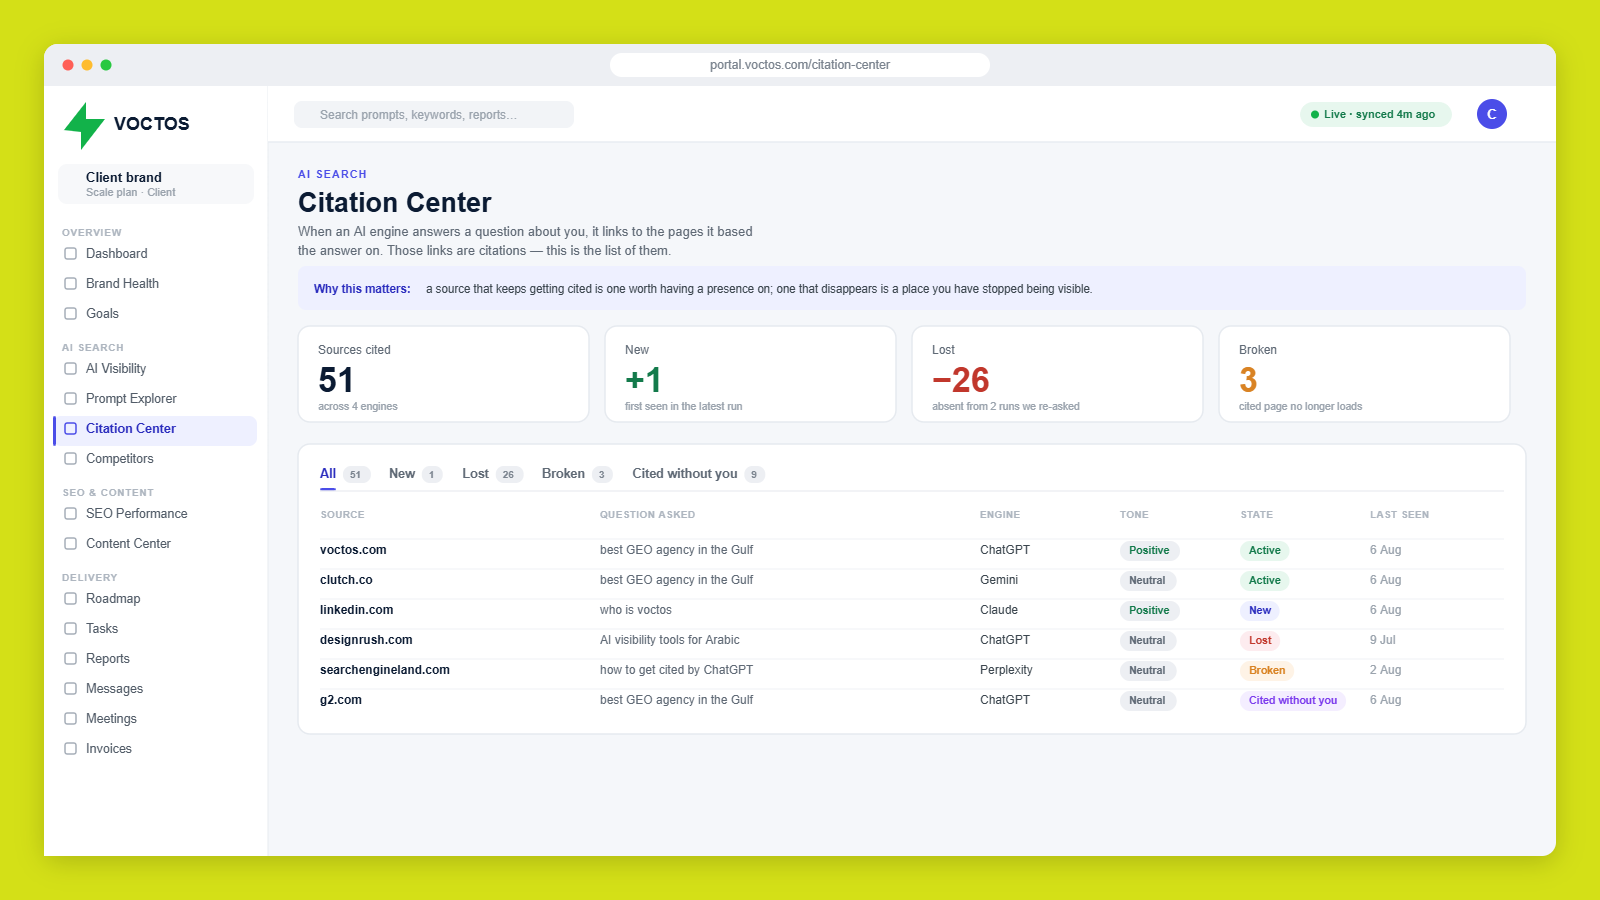This screenshot has width=1600, height=900.
Task: Click the Gemini engine cell
Action: [x=999, y=580]
